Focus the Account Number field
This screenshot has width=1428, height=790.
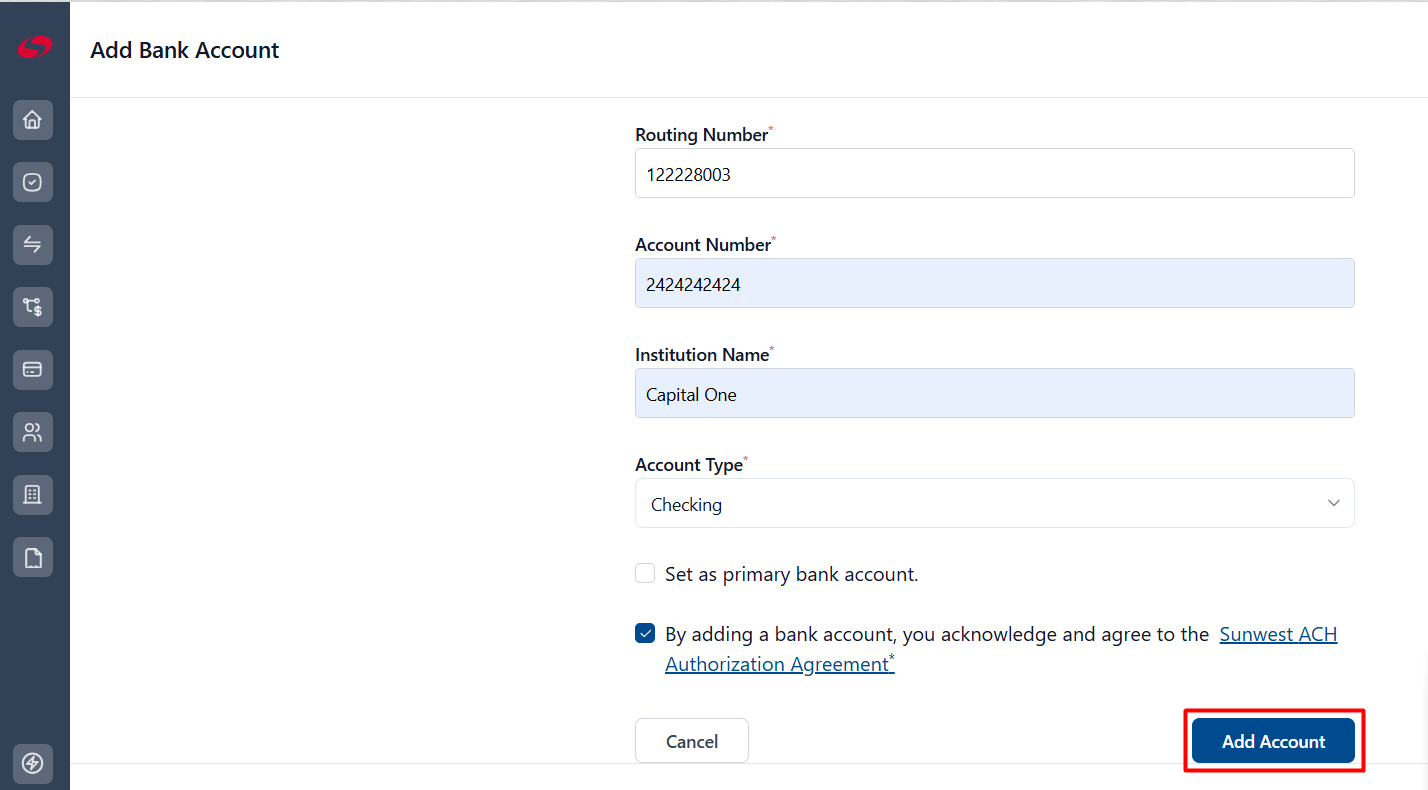(995, 284)
